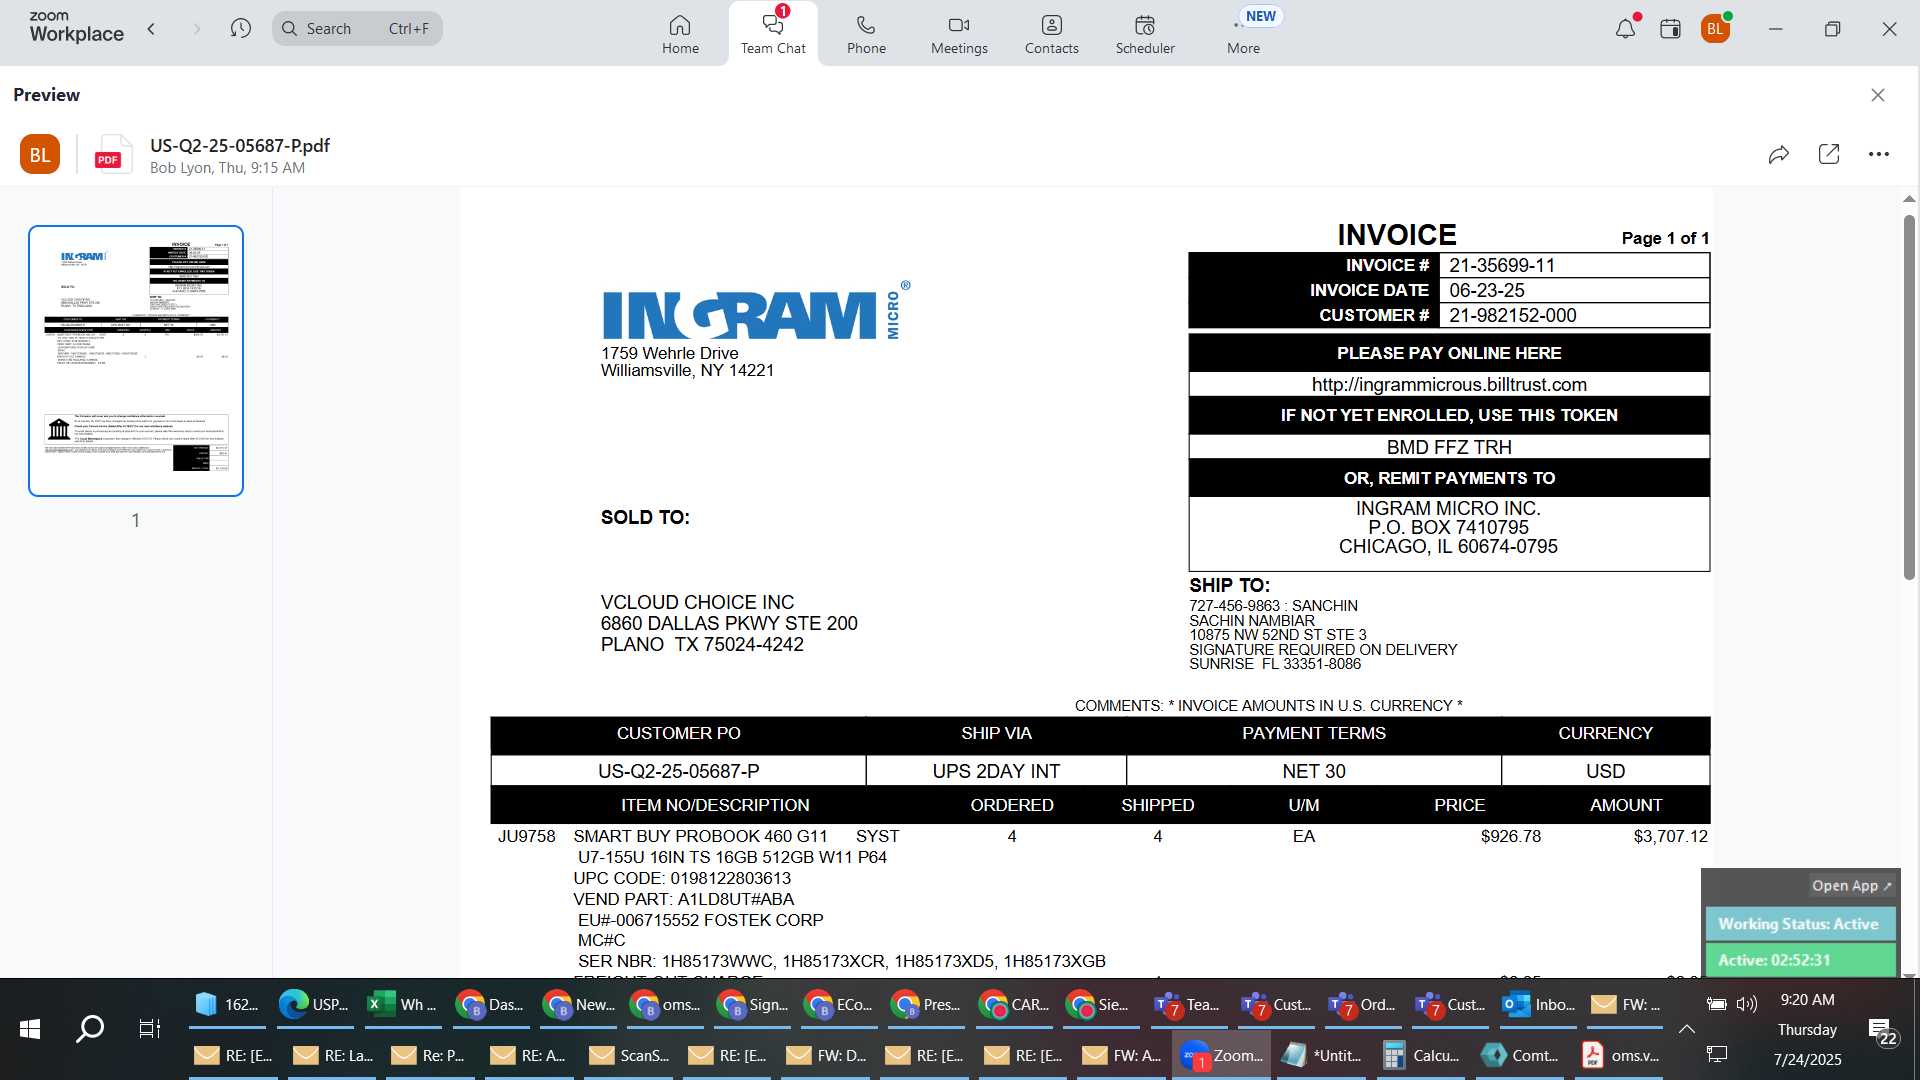
Task: Click the Open App button
Action: (1851, 886)
